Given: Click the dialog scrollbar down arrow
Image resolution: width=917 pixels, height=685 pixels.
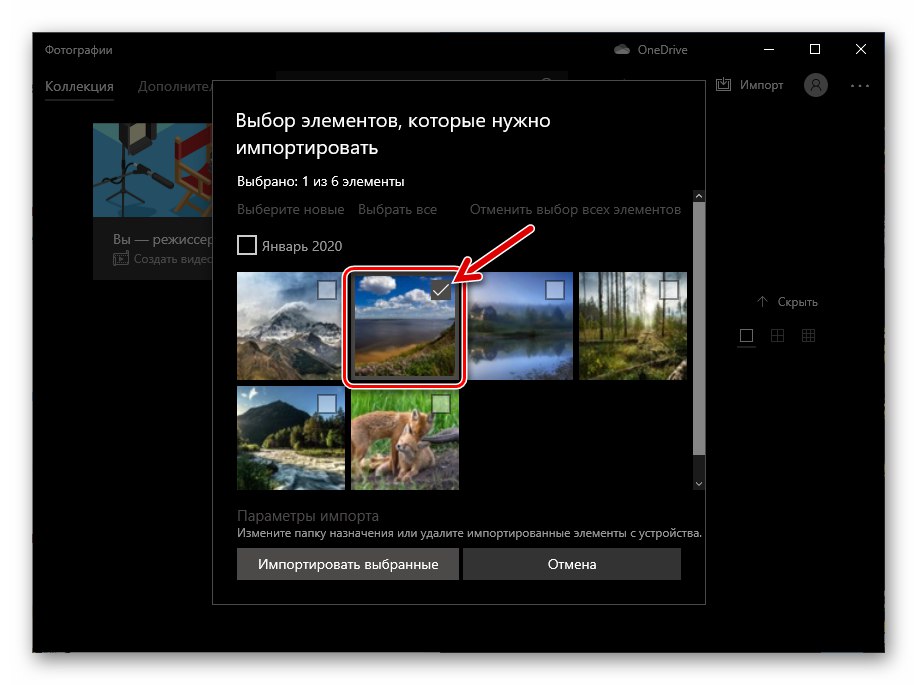Looking at the screenshot, I should click(698, 483).
